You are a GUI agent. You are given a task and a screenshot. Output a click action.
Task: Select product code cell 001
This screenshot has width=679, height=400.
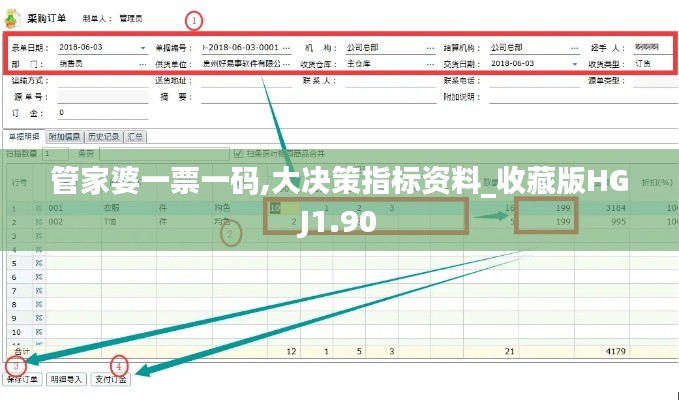point(74,208)
